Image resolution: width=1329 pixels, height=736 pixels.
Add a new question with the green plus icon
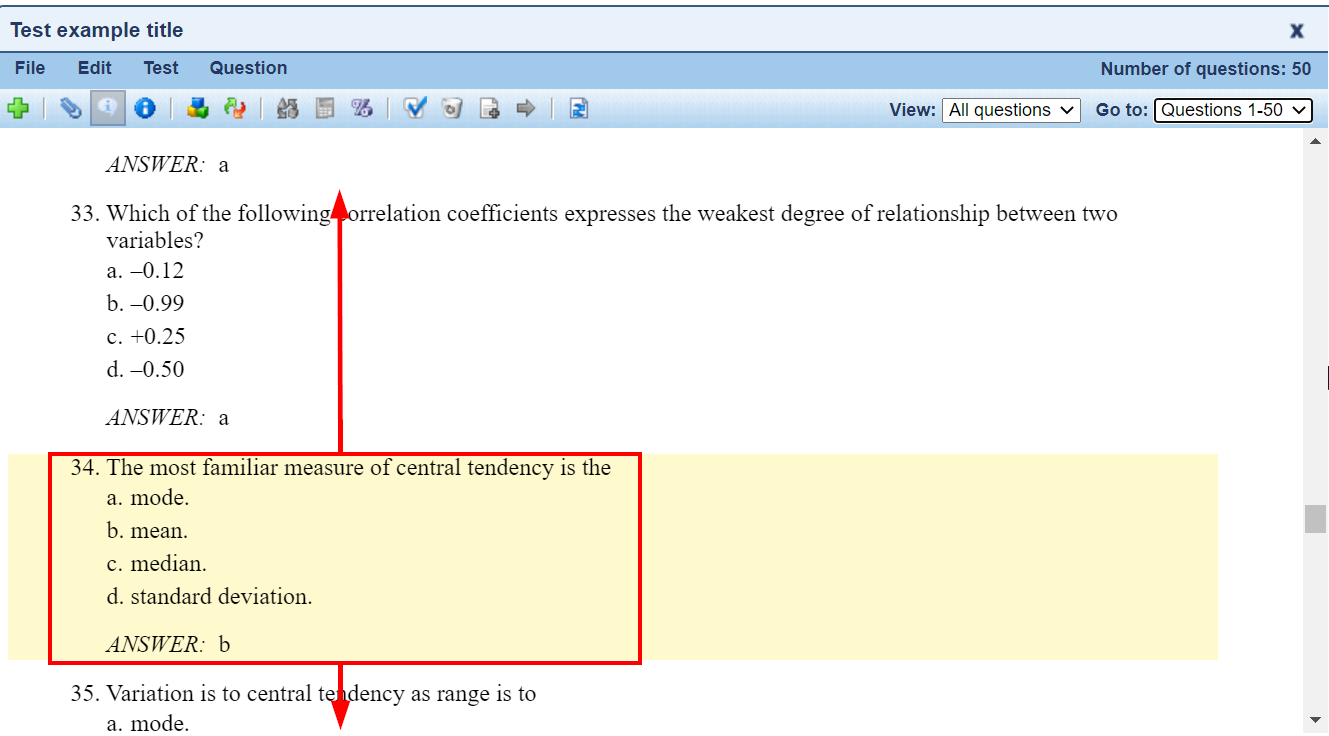[x=20, y=109]
